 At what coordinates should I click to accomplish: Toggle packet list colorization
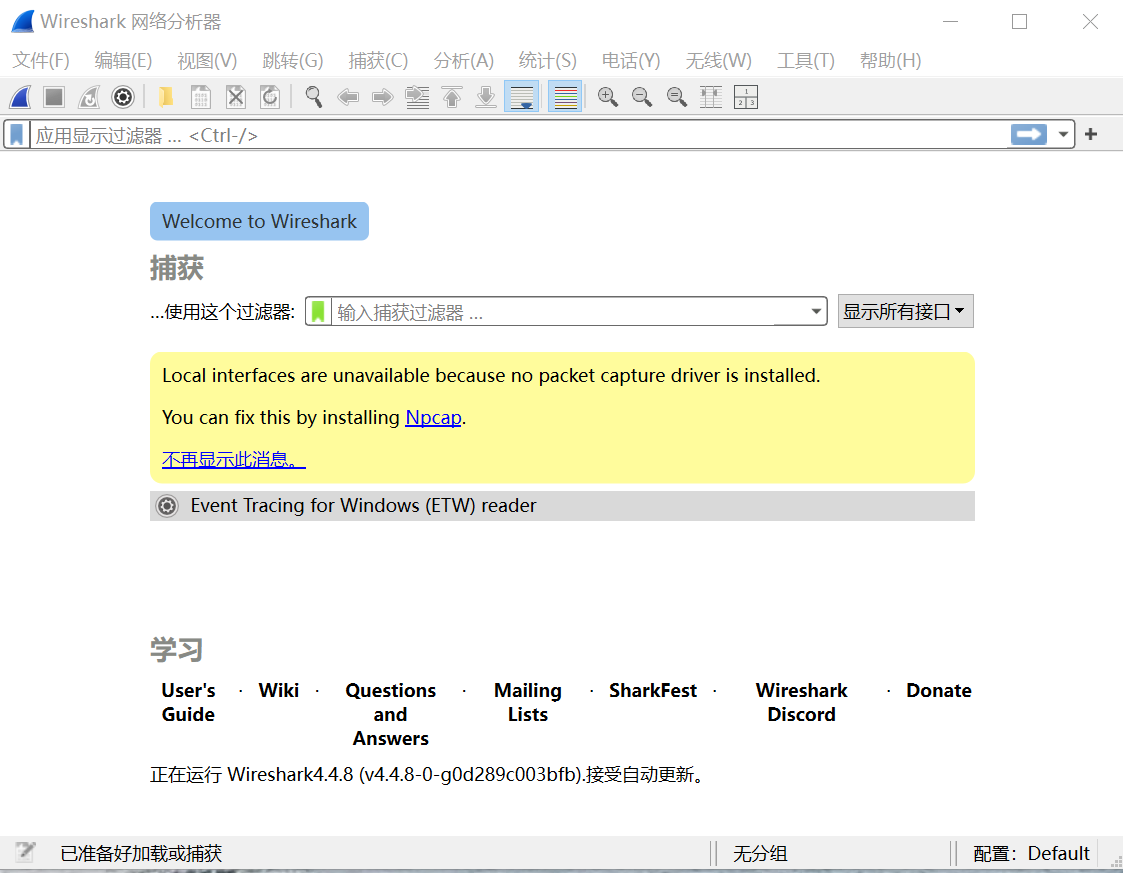pos(565,97)
